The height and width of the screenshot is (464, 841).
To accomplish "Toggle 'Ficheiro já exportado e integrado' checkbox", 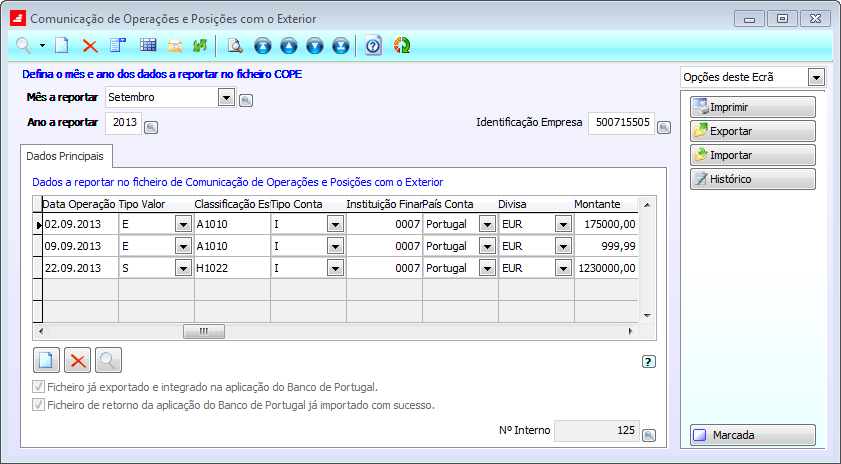I will [39, 387].
